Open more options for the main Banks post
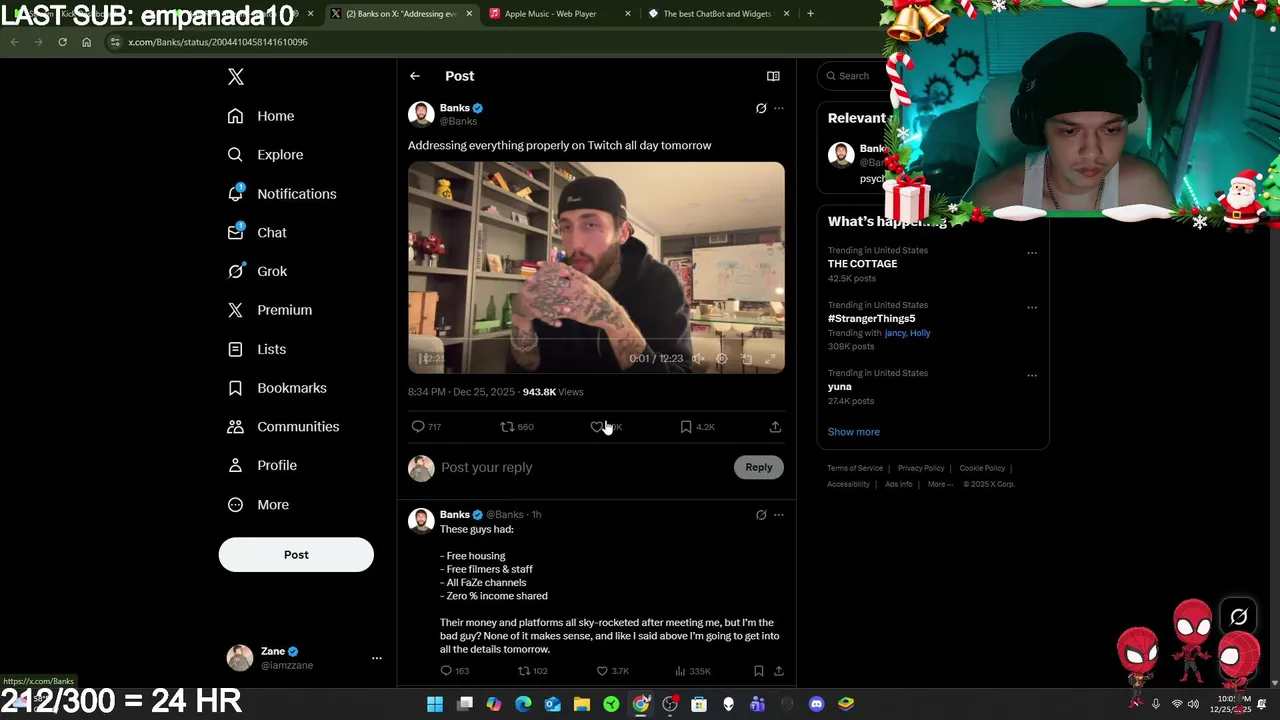The image size is (1280, 720). tap(779, 108)
